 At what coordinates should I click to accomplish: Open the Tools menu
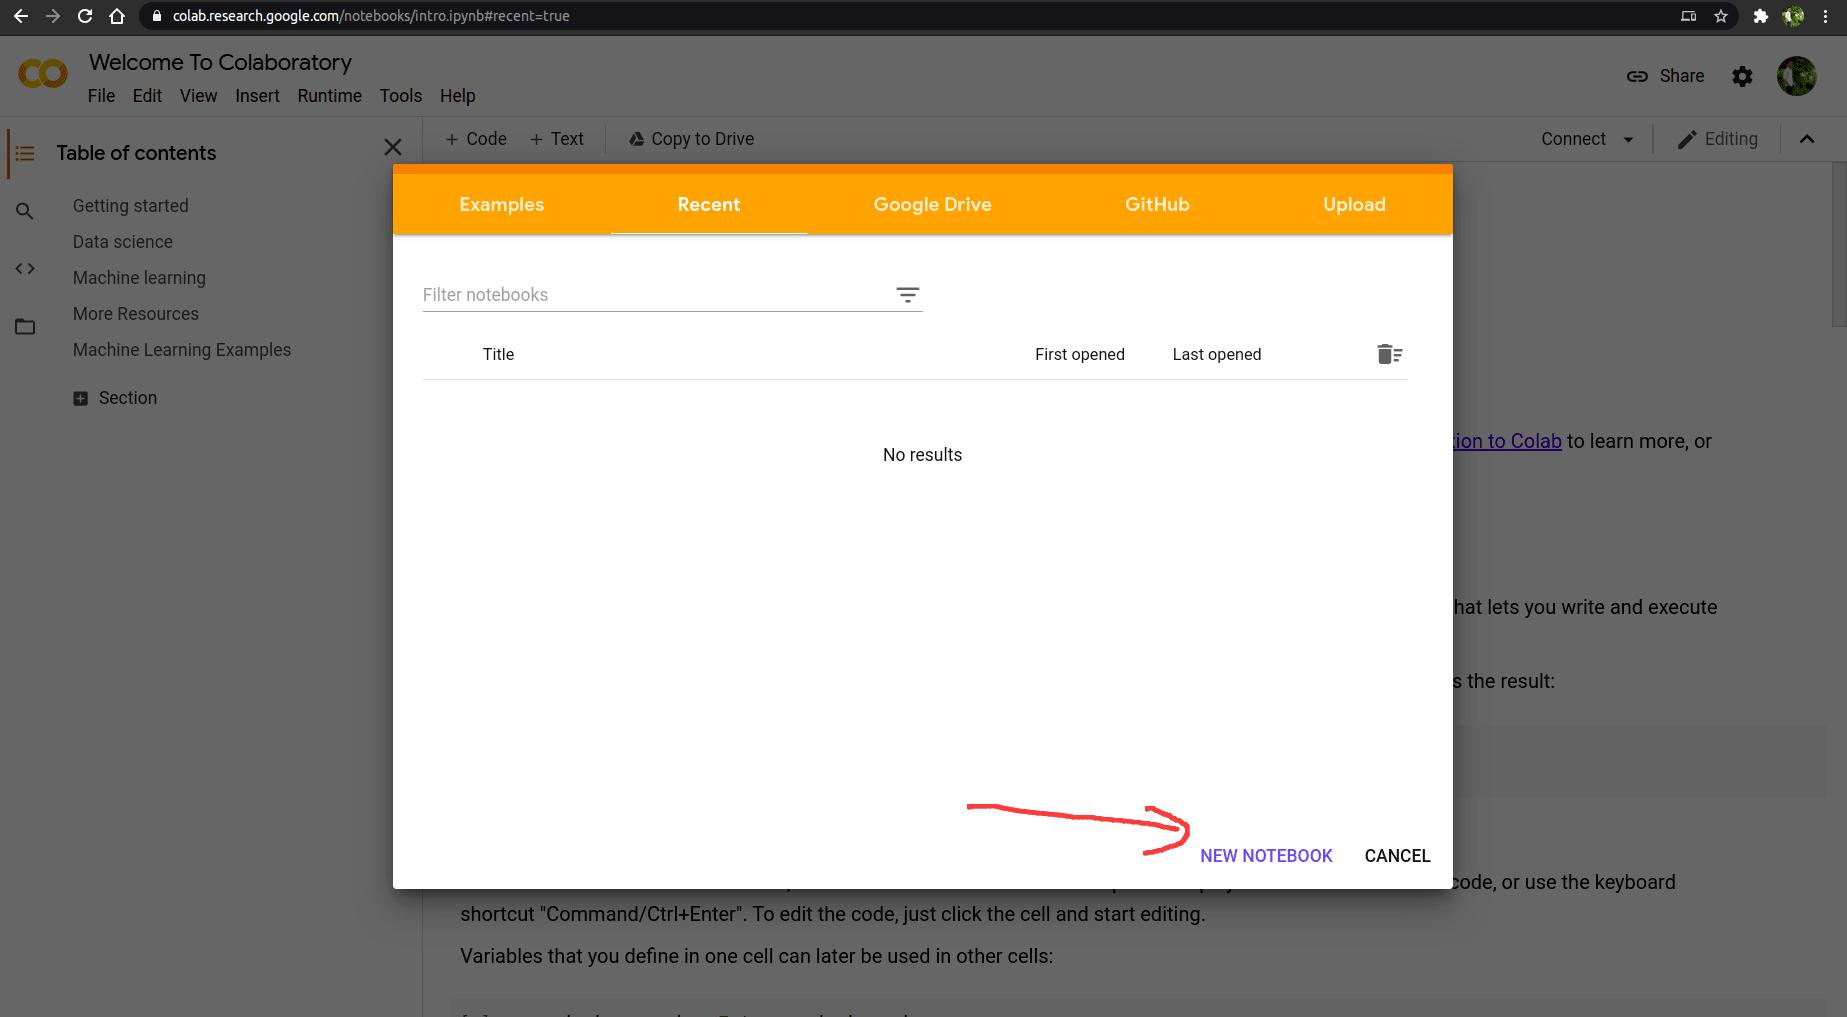(401, 96)
